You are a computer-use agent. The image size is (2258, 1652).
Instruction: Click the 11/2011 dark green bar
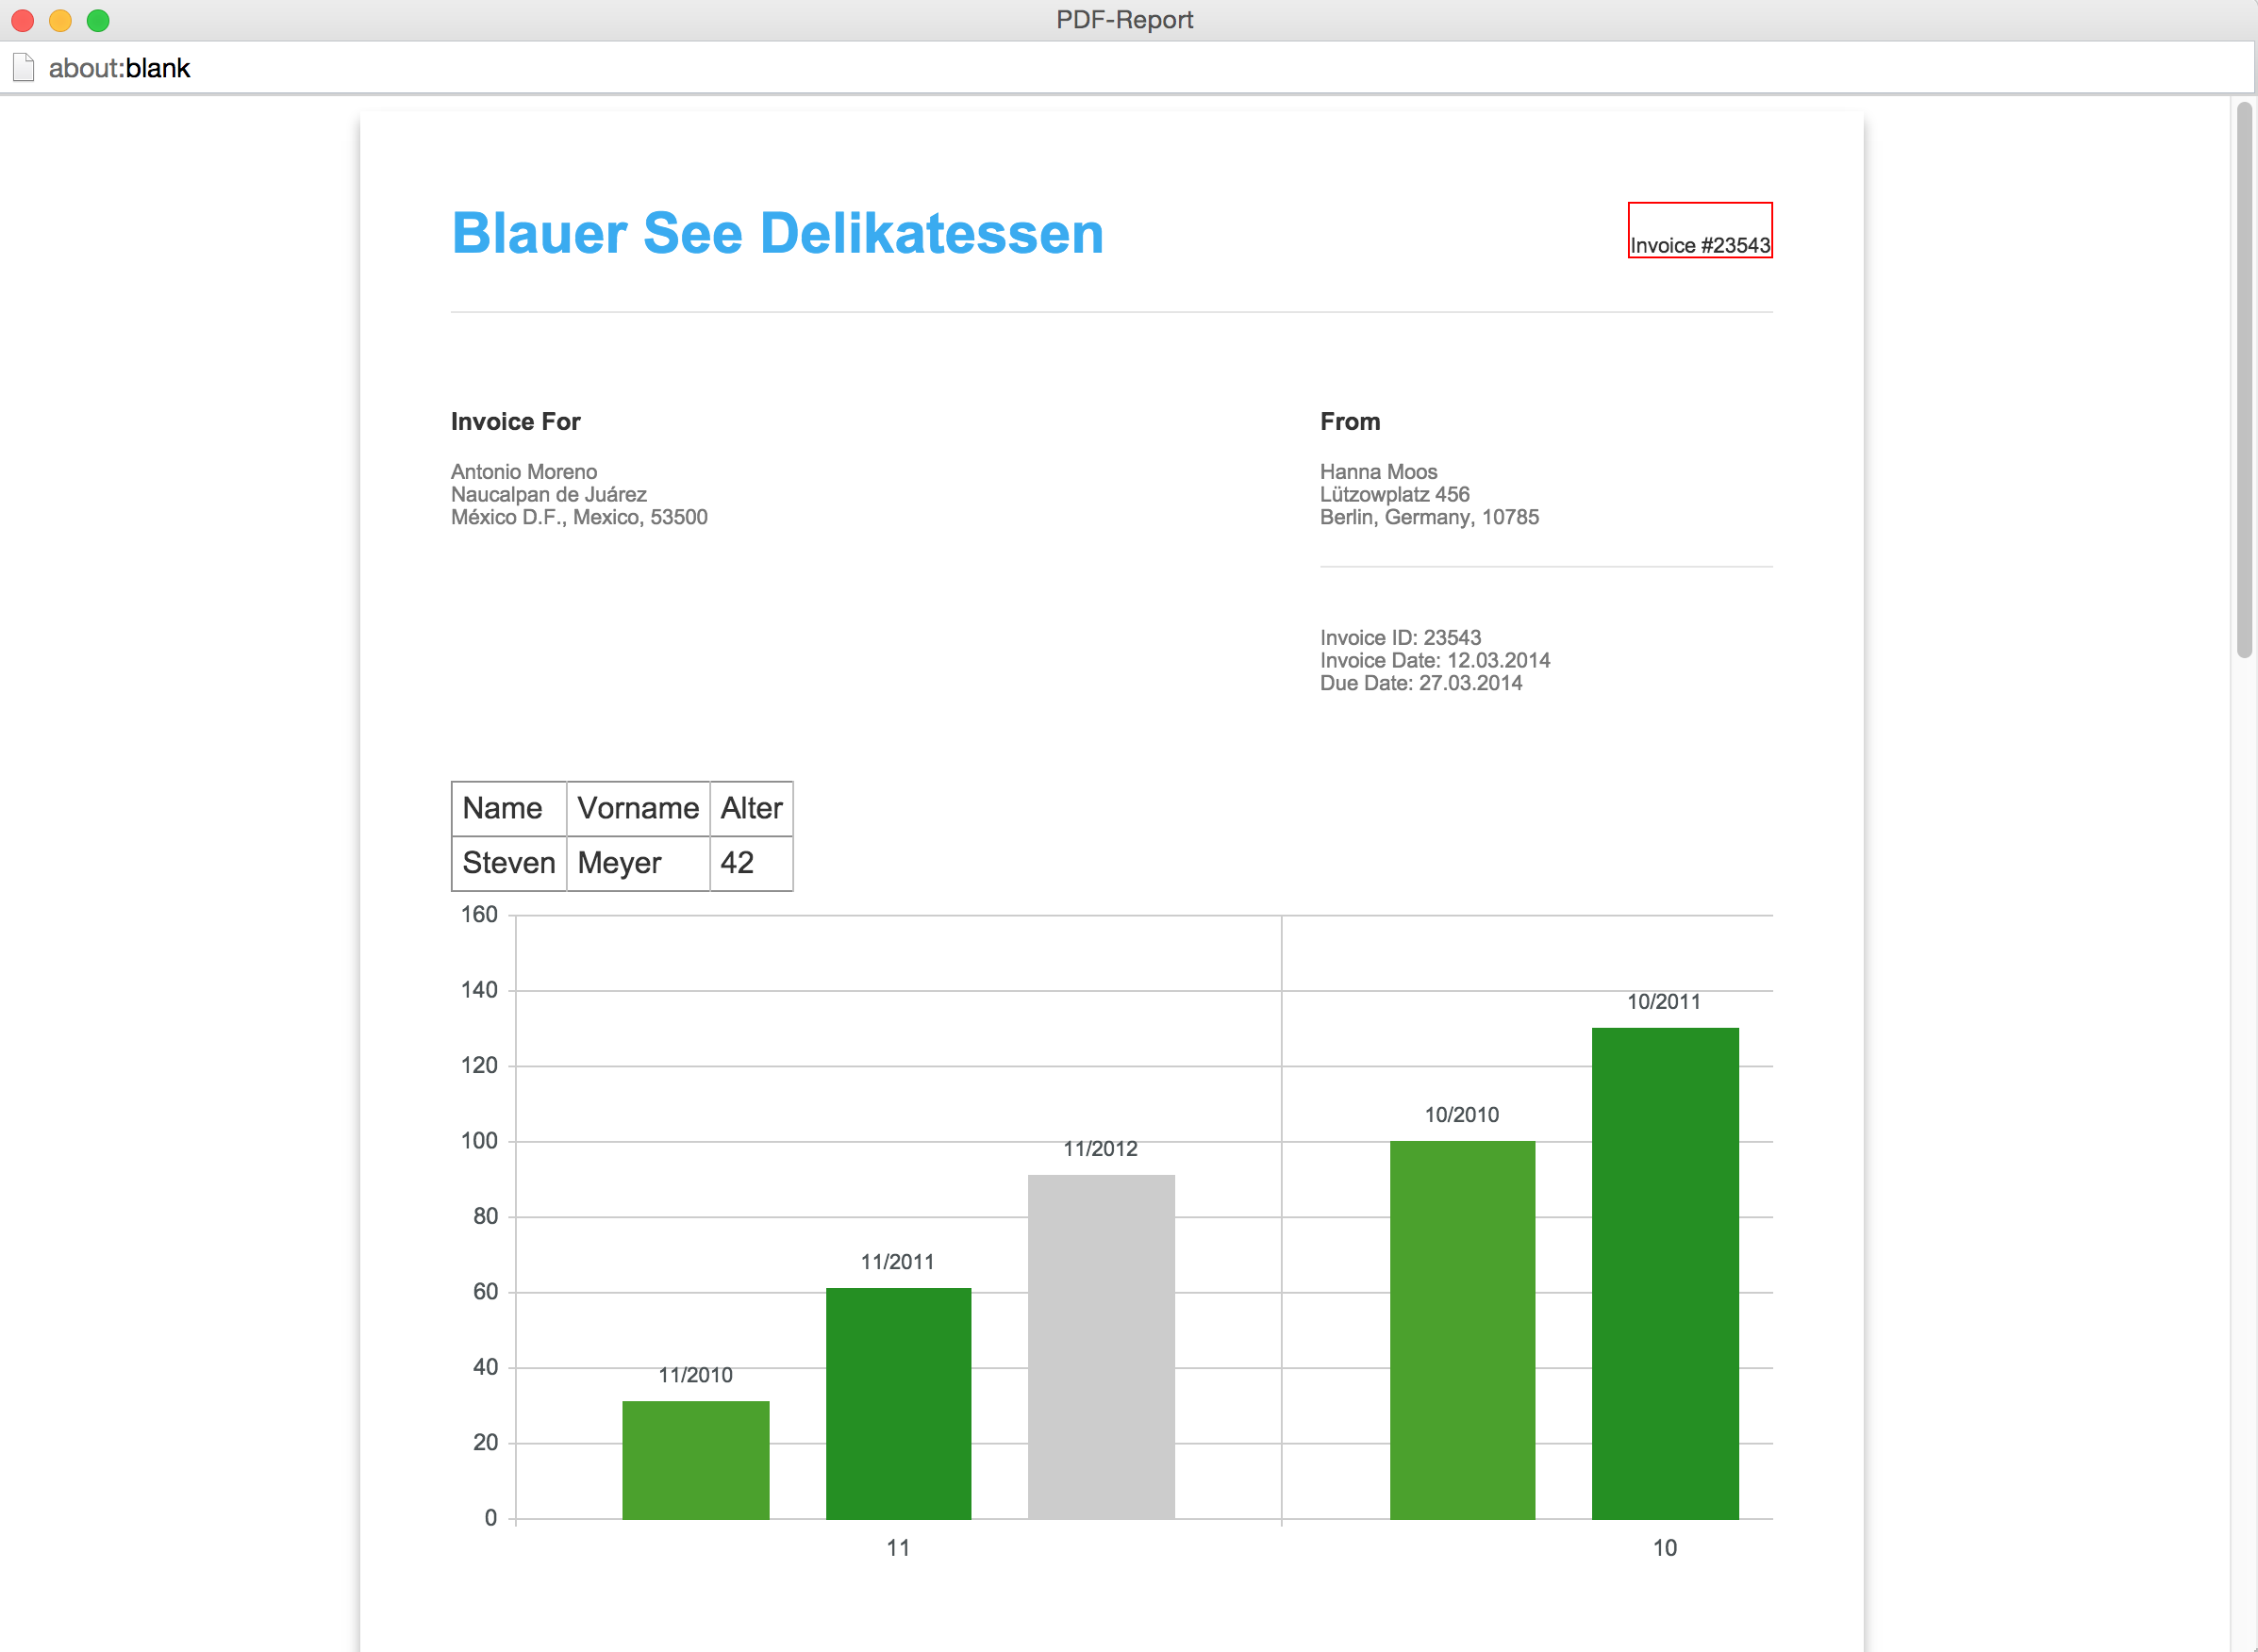898,1403
